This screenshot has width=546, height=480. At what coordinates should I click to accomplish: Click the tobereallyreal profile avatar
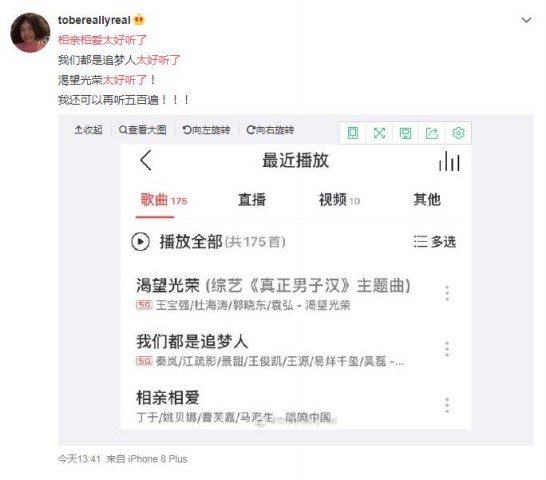pyautogui.click(x=30, y=32)
